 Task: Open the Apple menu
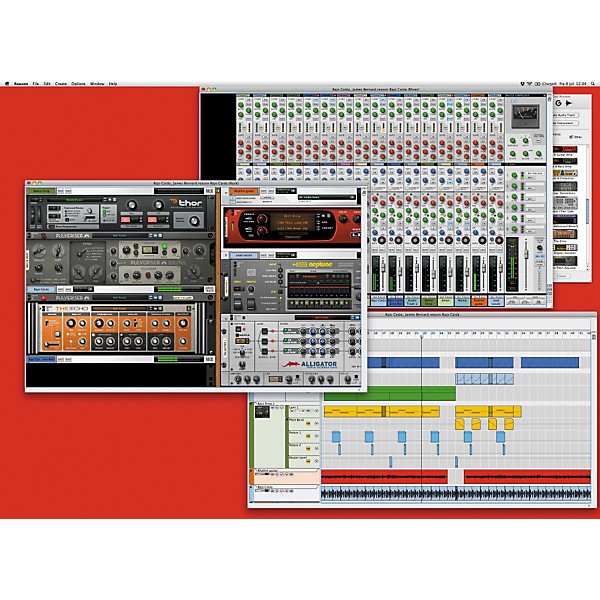(x=7, y=83)
